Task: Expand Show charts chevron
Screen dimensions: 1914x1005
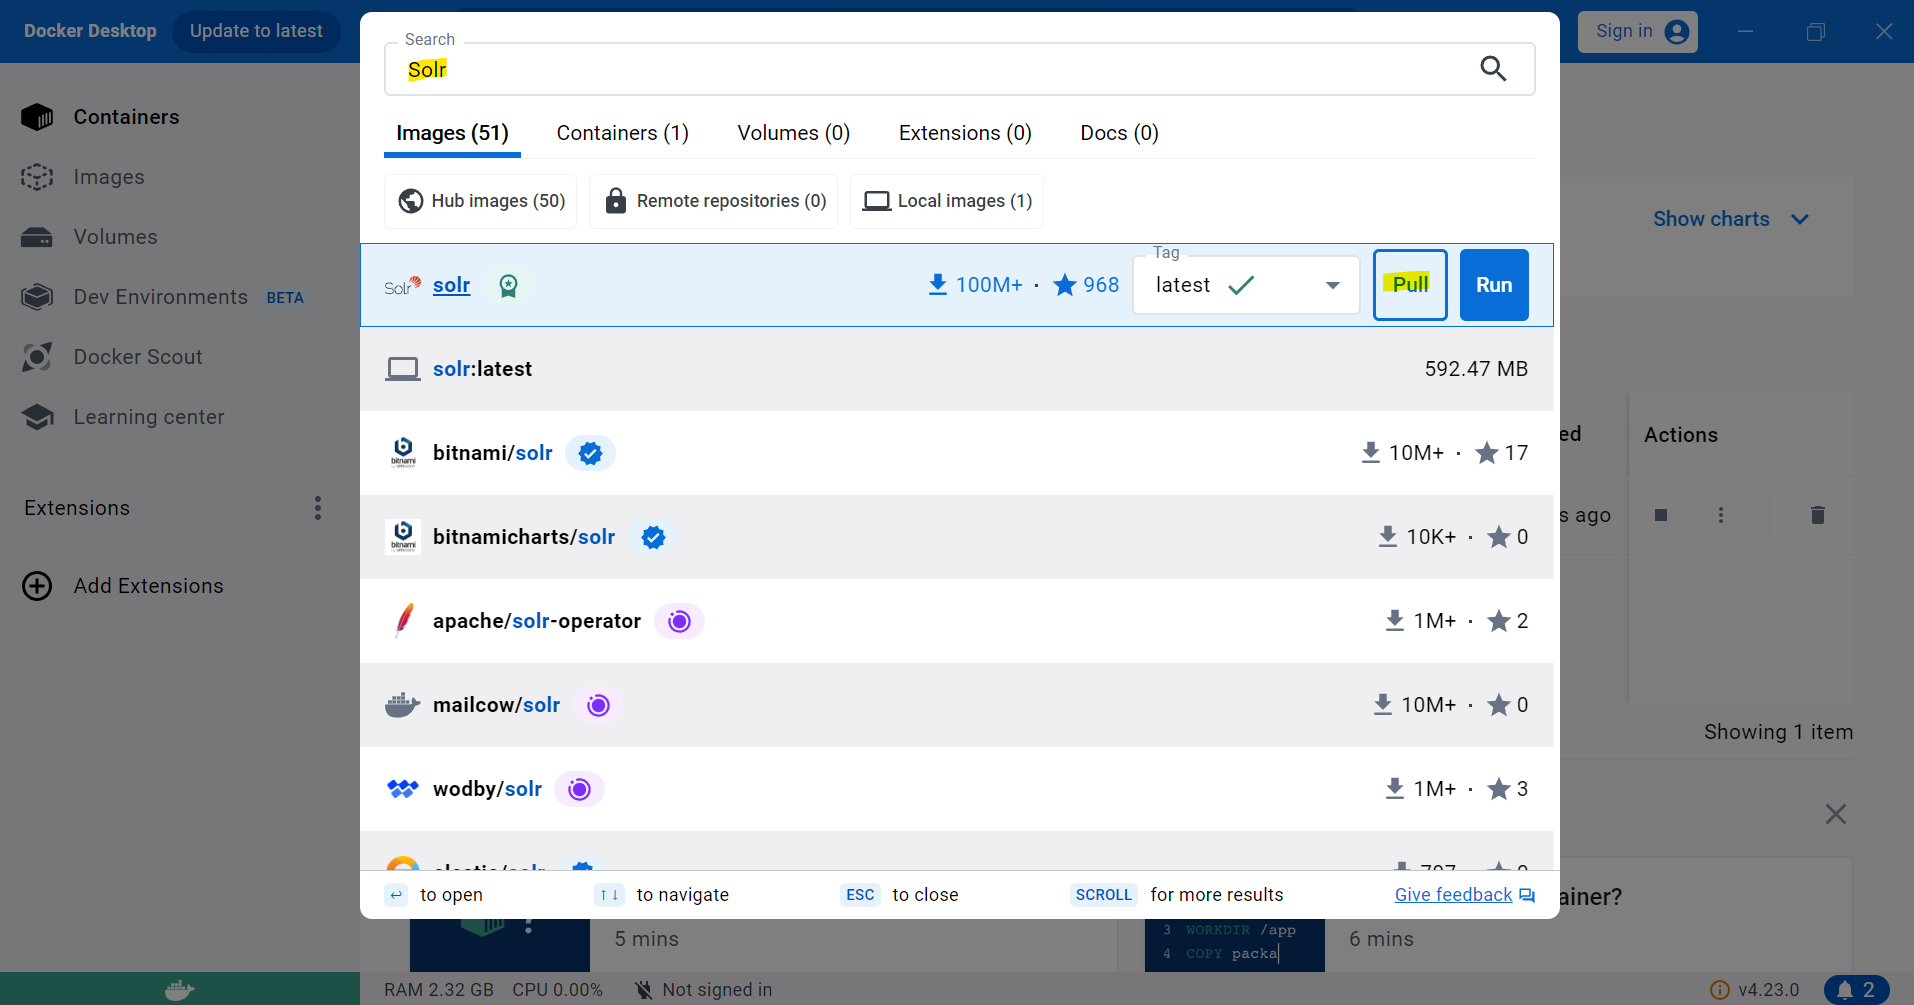Action: (x=1800, y=219)
